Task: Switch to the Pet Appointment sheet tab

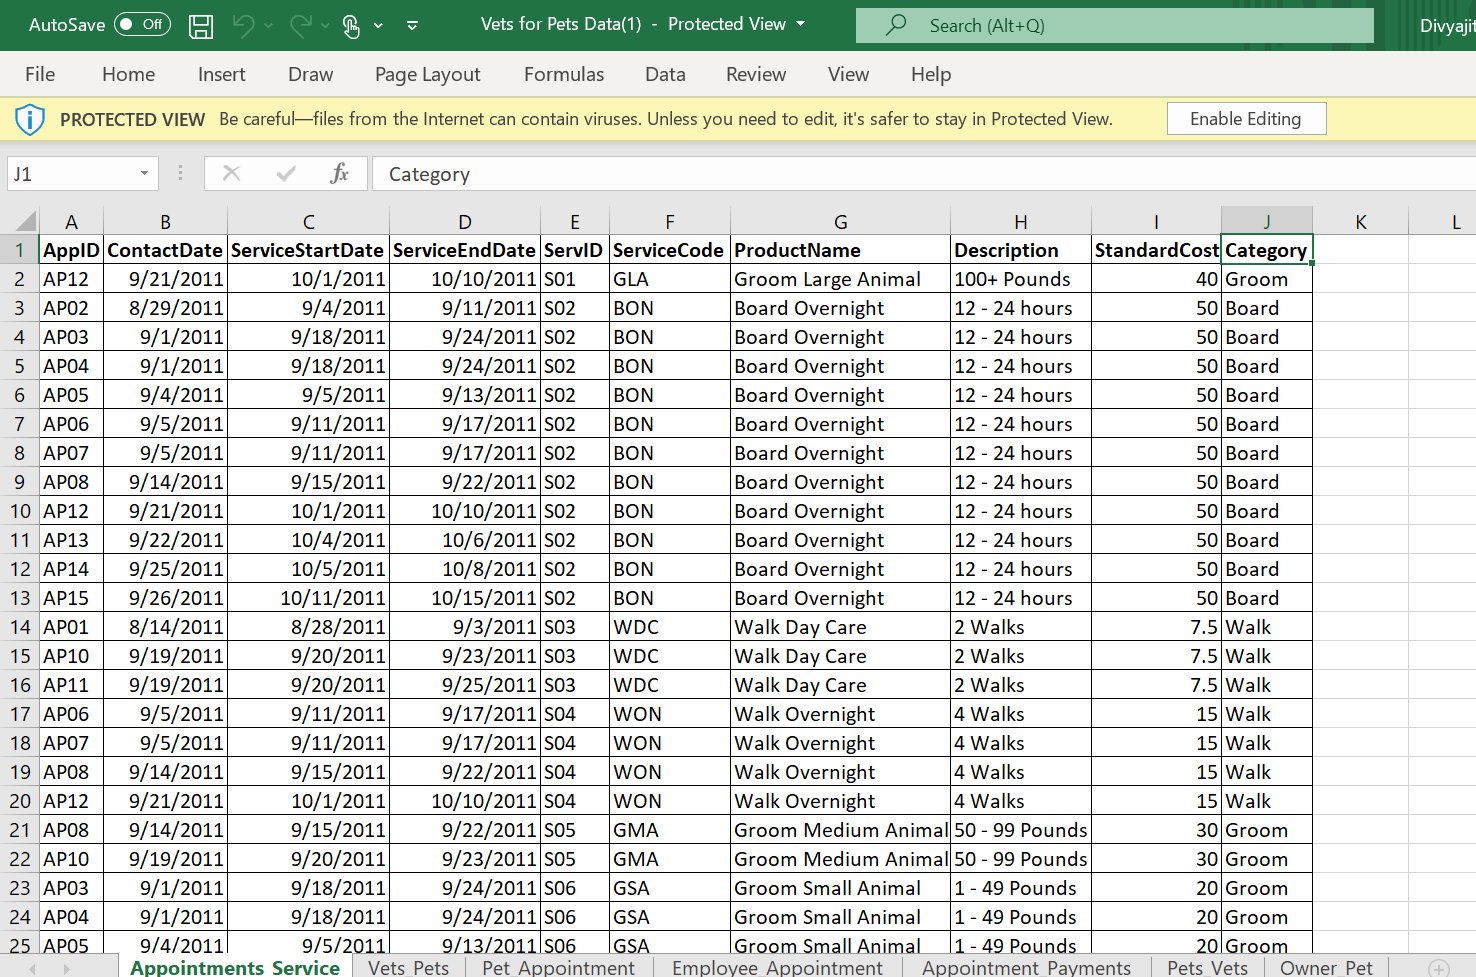Action: pos(558,967)
